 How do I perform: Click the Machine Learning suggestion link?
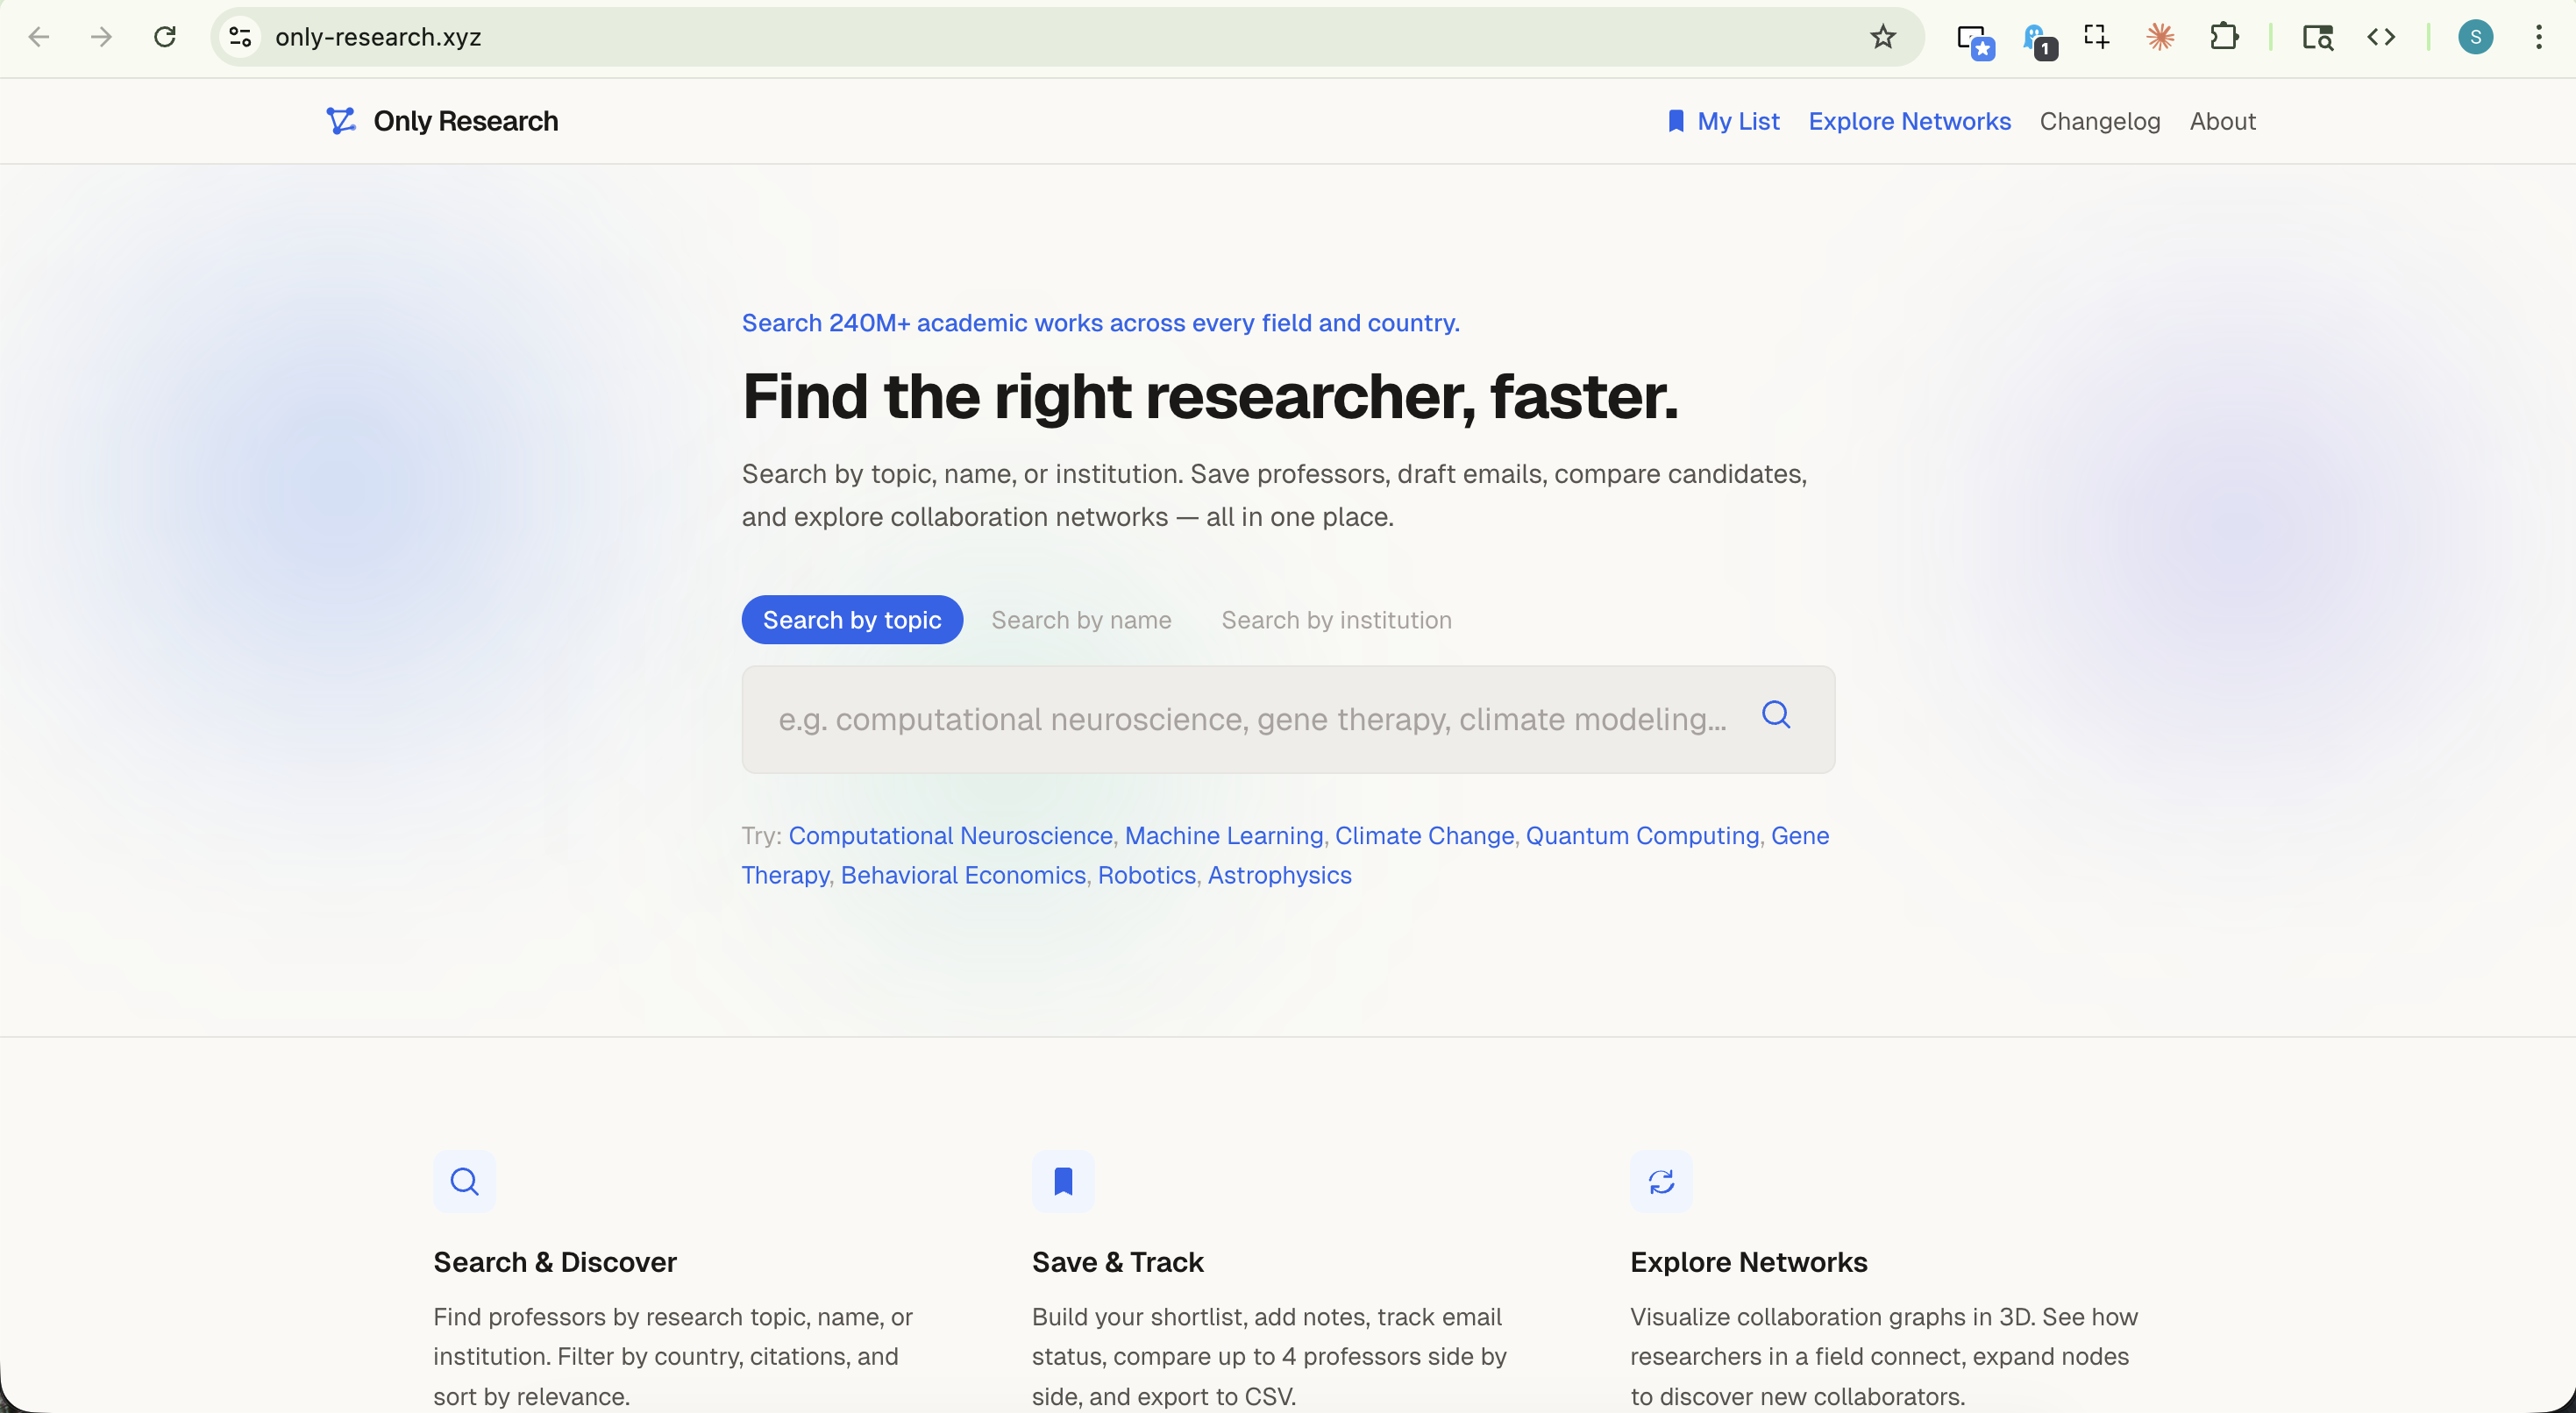click(1222, 836)
